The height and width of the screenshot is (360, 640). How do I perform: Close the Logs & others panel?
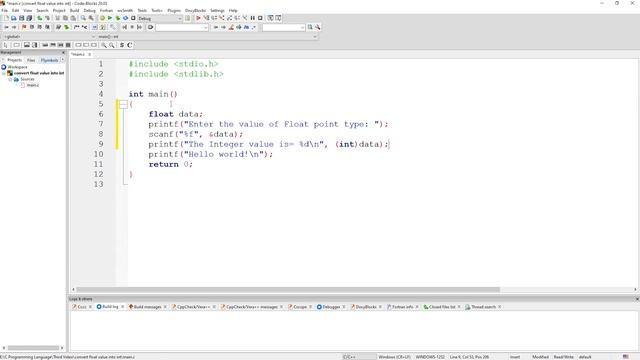637,299
